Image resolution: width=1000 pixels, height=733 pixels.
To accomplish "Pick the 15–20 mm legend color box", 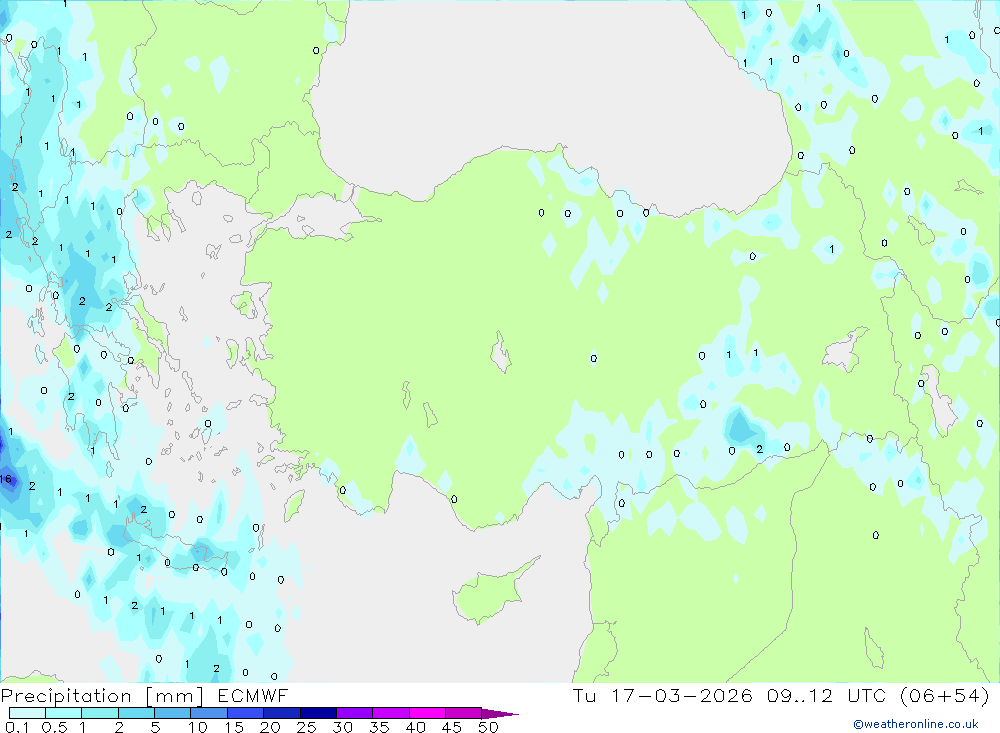I will pyautogui.click(x=246, y=713).
